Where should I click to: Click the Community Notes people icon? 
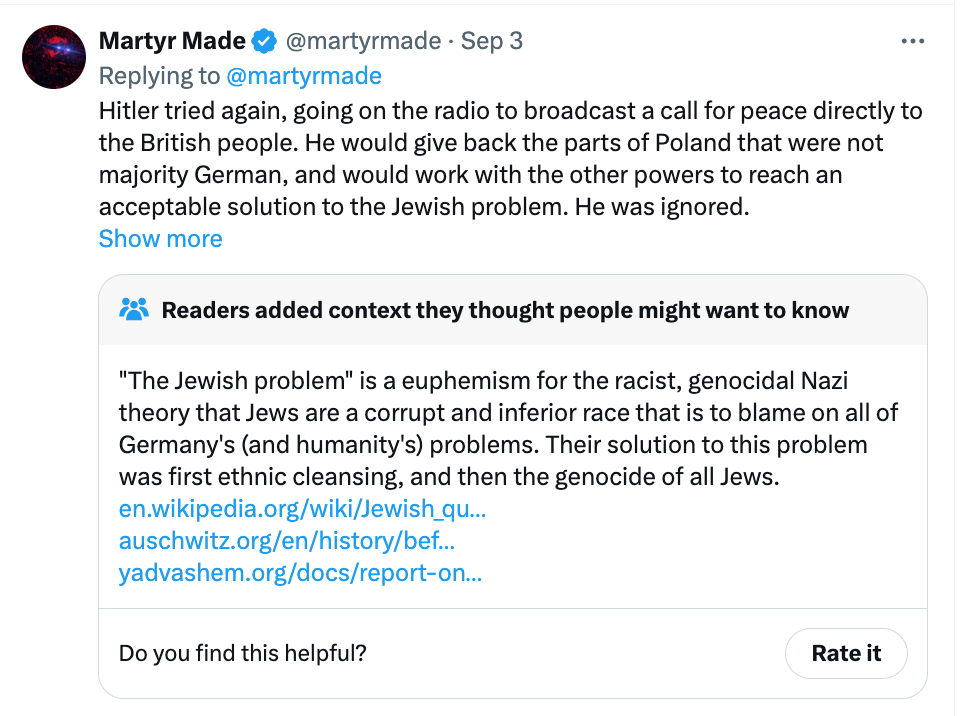(134, 310)
